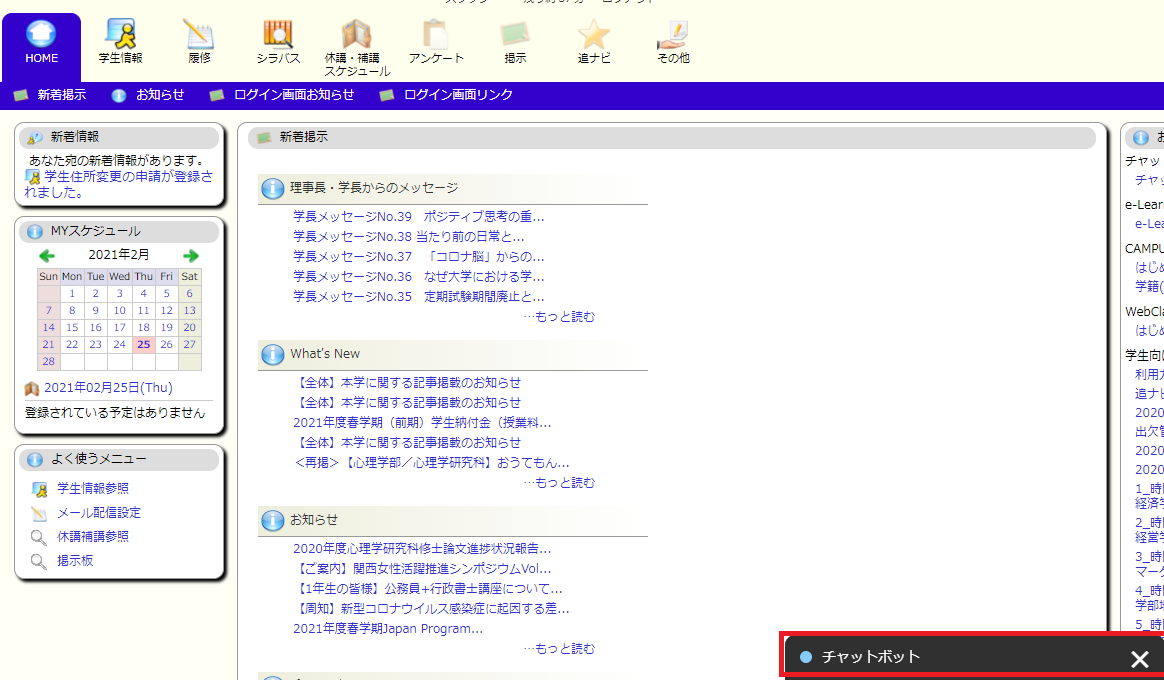Click the よく使うメニュー header info icon

tap(35, 460)
